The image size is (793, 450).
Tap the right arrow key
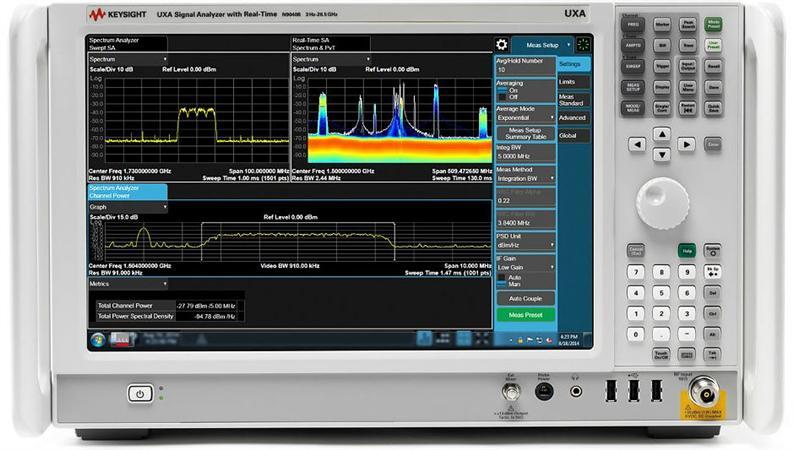pos(686,145)
